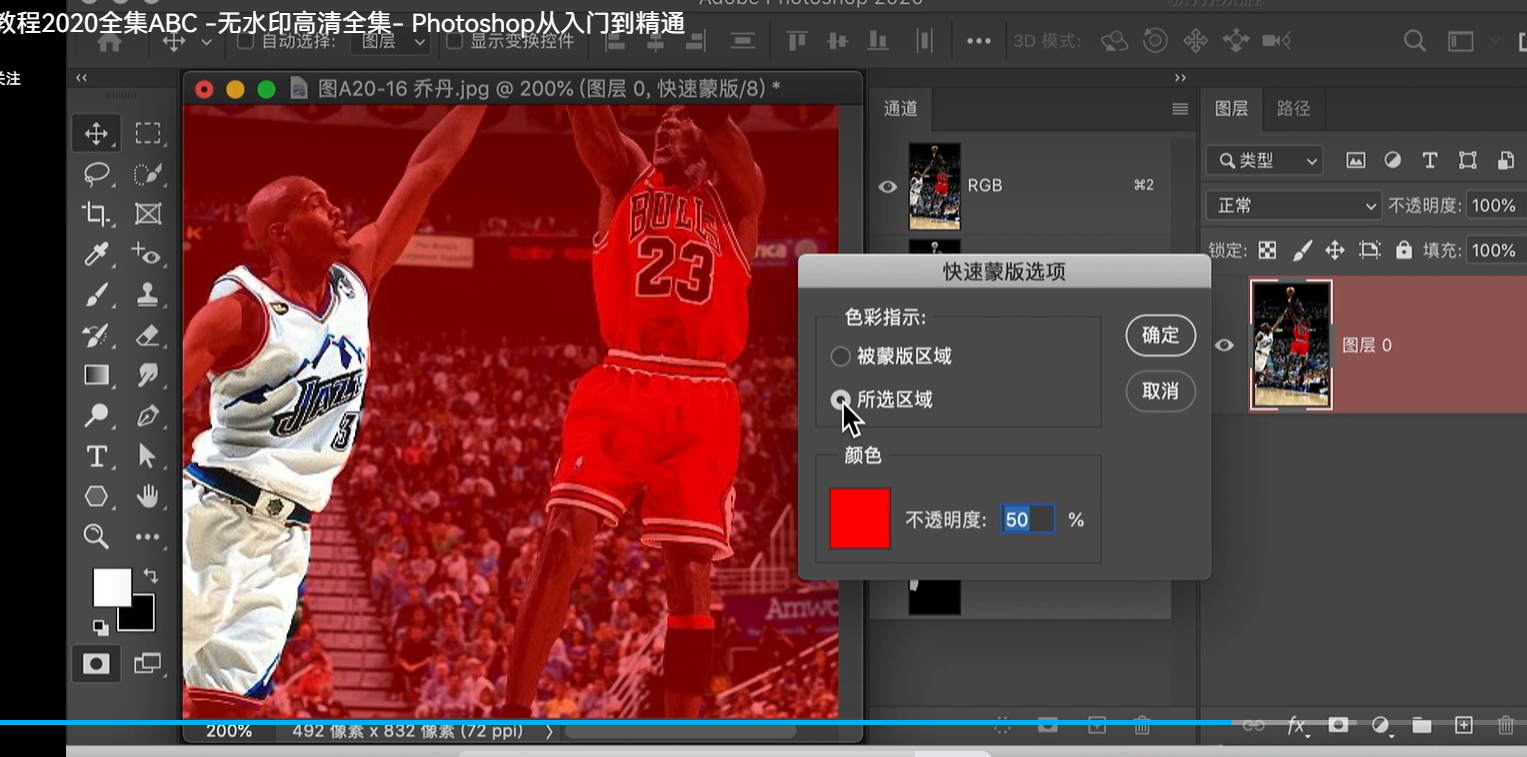Select the Eyedropper tool
This screenshot has width=1527, height=757.
(x=96, y=254)
